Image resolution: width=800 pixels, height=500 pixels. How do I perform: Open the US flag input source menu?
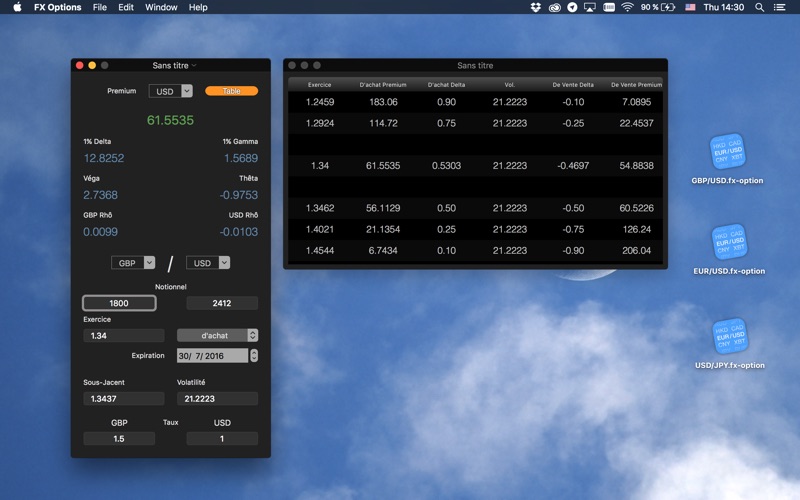[x=690, y=7]
